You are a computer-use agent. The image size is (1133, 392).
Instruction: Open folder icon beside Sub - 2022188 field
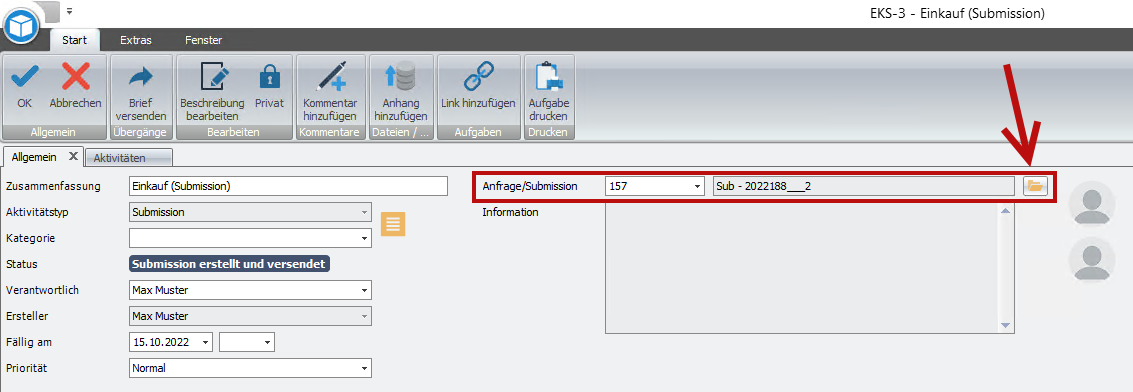pyautogui.click(x=1035, y=186)
